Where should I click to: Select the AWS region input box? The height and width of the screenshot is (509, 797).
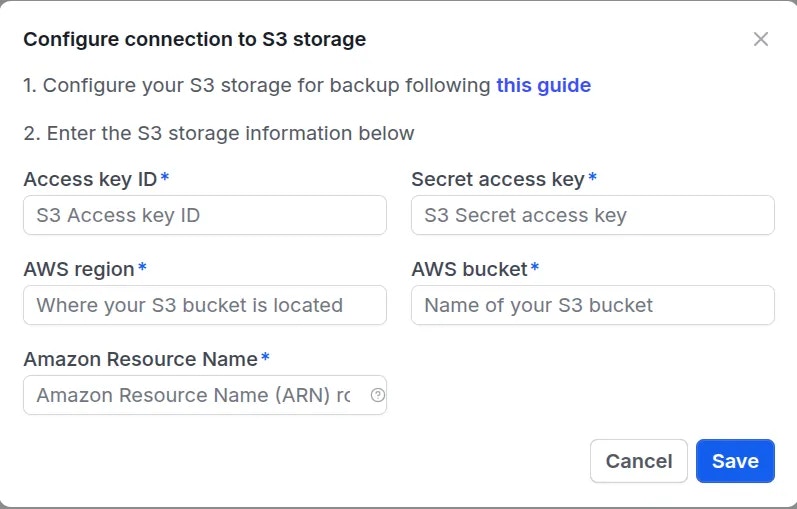(x=204, y=305)
